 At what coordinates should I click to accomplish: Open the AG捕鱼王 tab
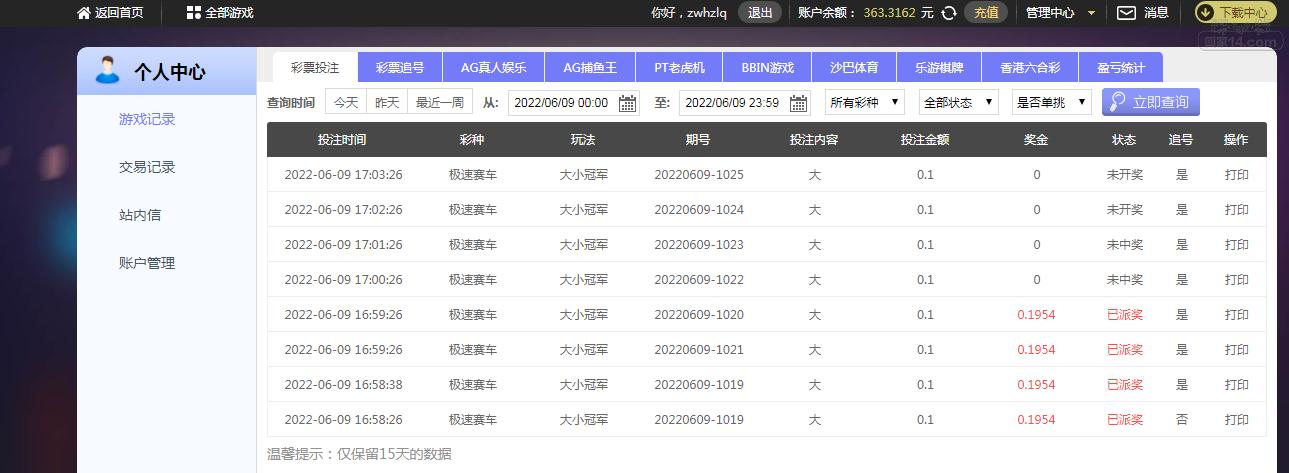coord(590,68)
